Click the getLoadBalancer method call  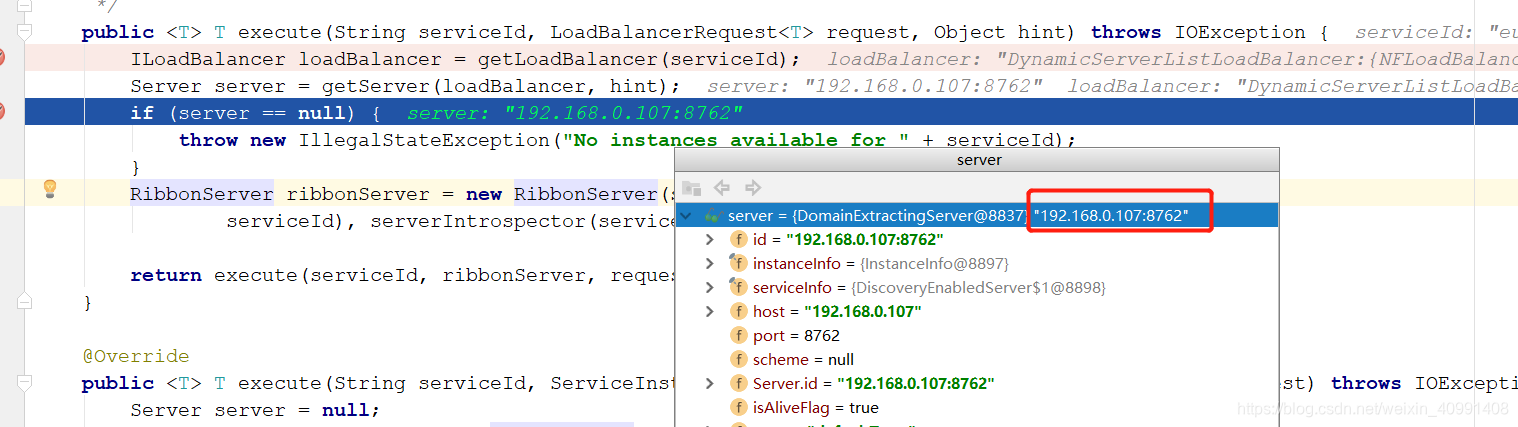pyautogui.click(x=563, y=59)
